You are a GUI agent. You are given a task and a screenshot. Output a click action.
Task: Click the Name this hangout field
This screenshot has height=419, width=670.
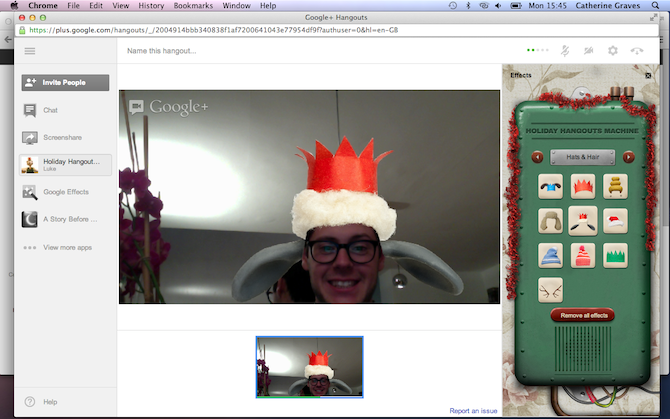click(162, 51)
